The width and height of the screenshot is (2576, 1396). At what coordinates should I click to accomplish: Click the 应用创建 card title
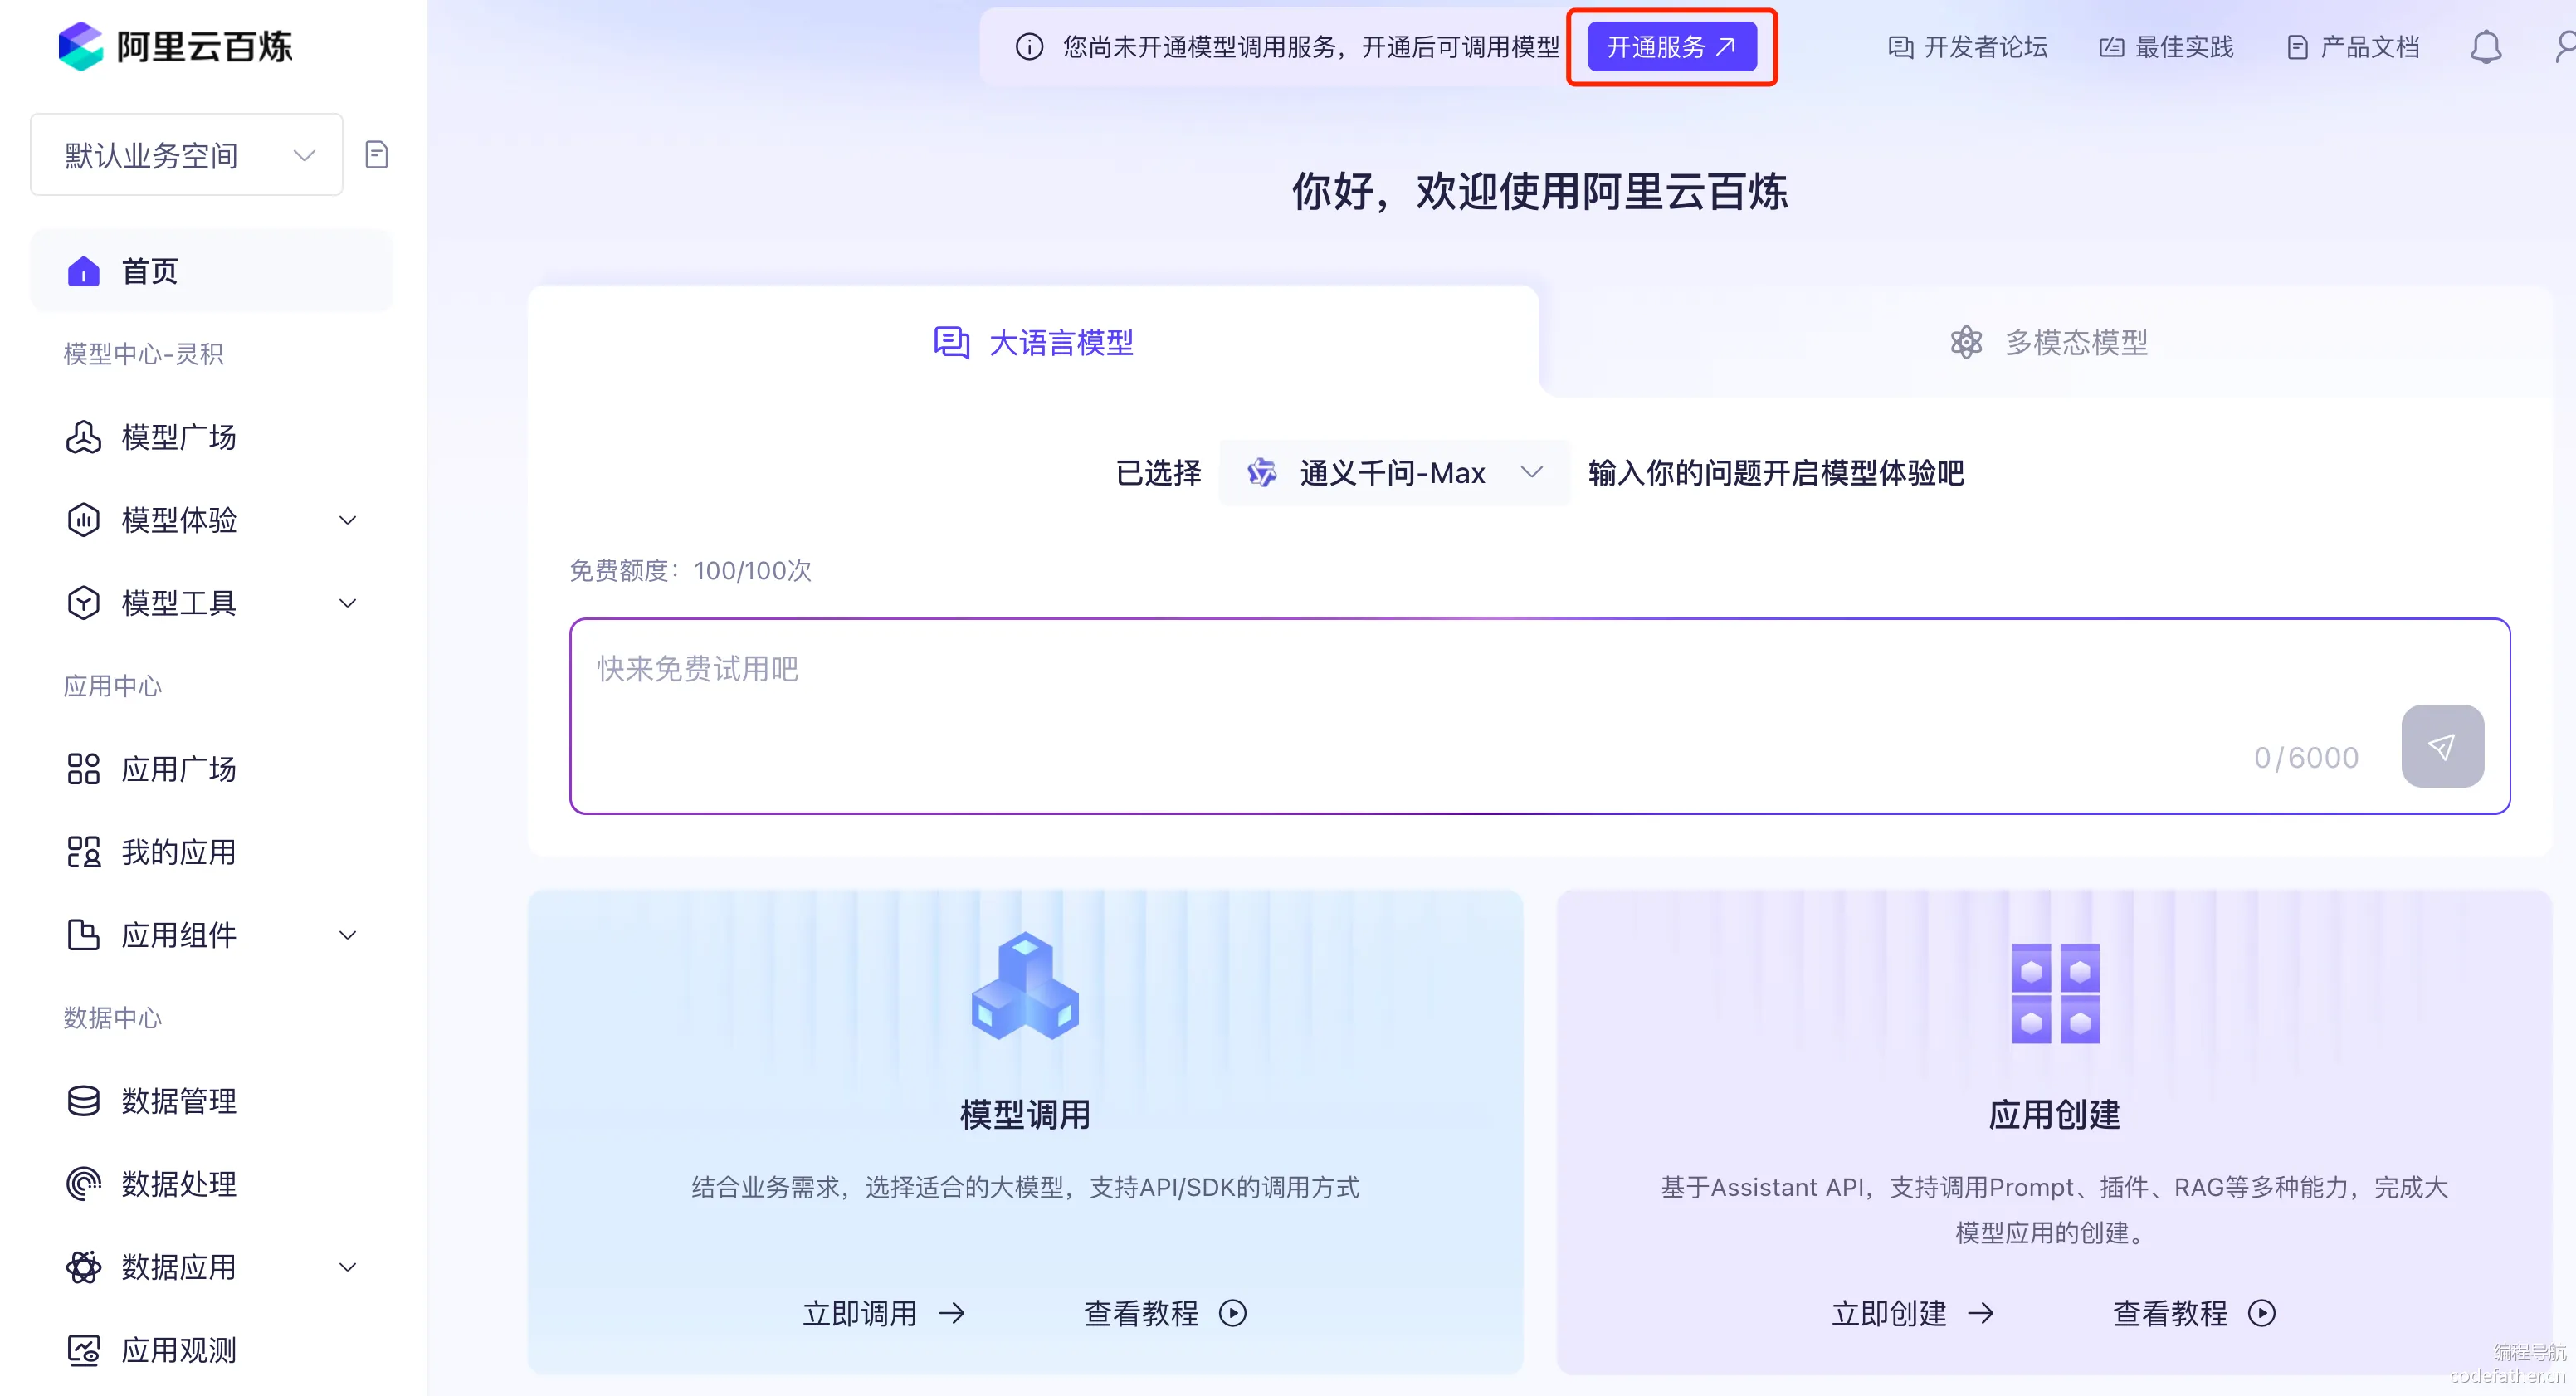pos(2054,1114)
